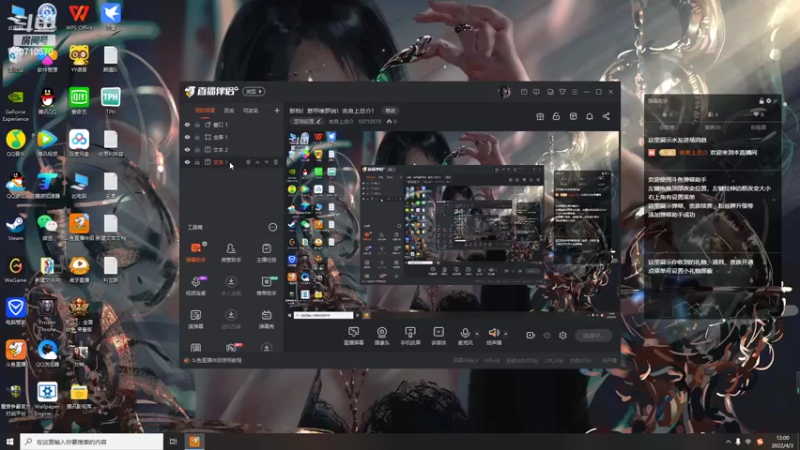Select the 窗口 1 source row
The height and width of the screenshot is (450, 800).
232,124
